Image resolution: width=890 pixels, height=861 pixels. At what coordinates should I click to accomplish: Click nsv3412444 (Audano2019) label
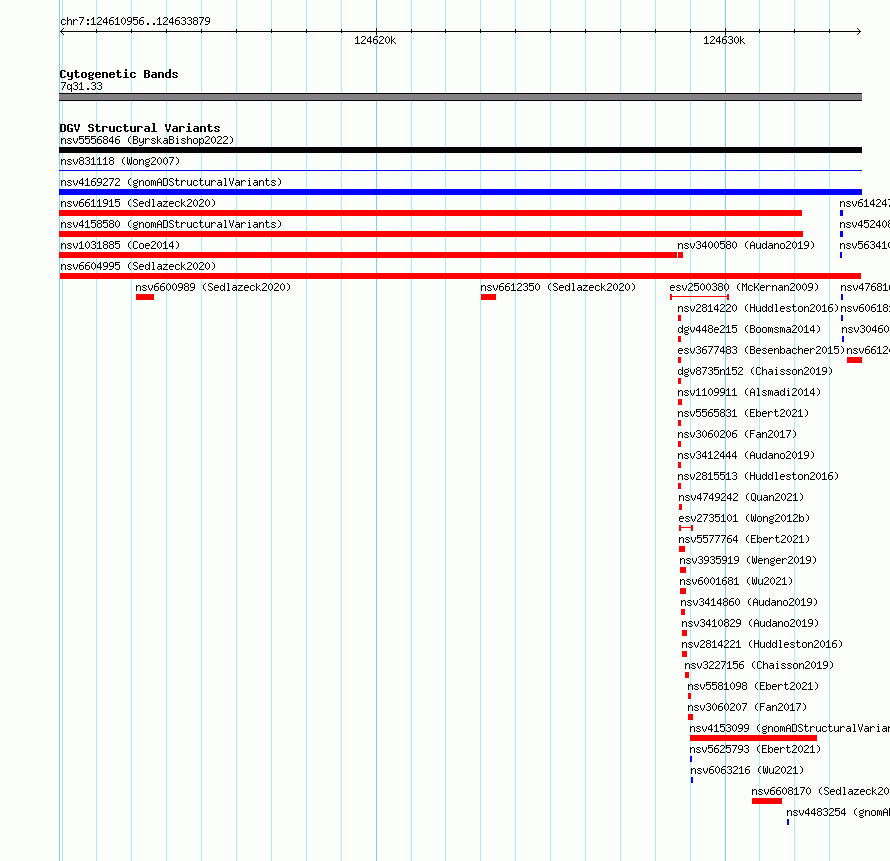746,455
